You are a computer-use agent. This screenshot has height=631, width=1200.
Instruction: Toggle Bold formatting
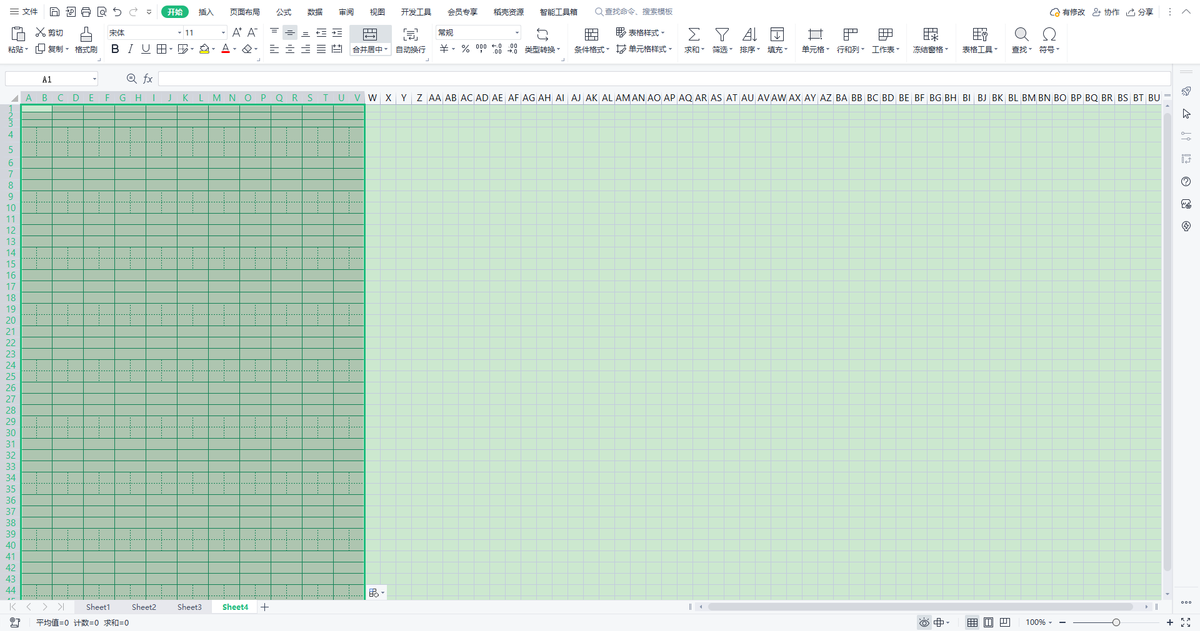(115, 48)
